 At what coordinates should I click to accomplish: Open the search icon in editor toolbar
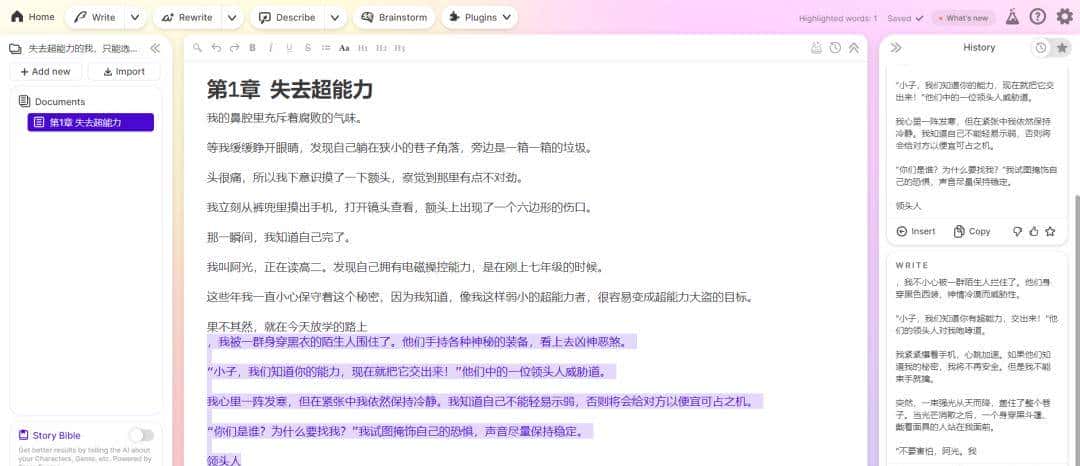click(x=198, y=47)
